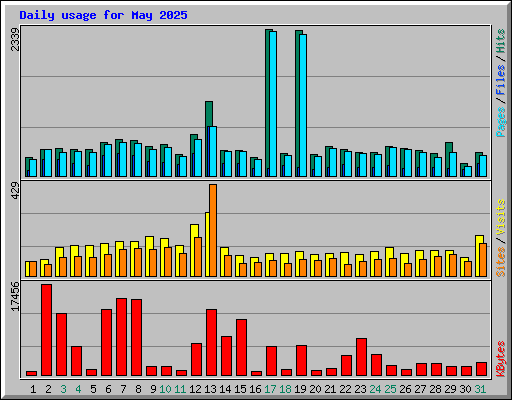Select the tall cyan bar for day 19
The width and height of the screenshot is (512, 400).
click(303, 105)
